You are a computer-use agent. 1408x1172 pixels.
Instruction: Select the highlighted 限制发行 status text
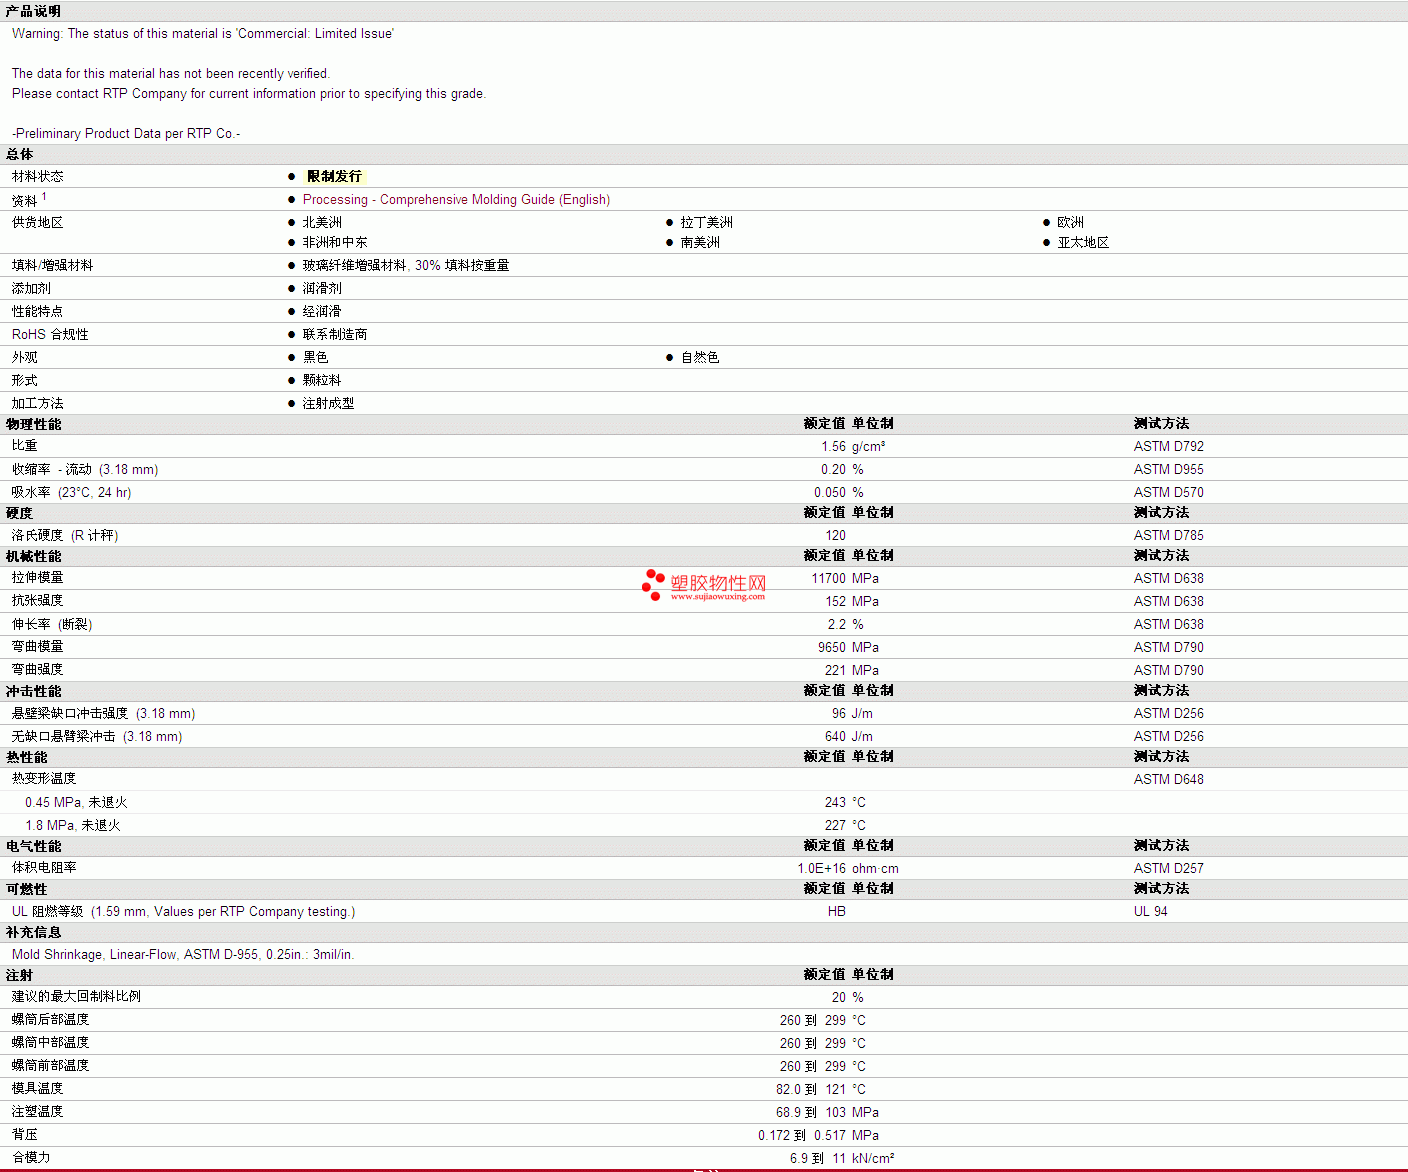click(x=334, y=176)
